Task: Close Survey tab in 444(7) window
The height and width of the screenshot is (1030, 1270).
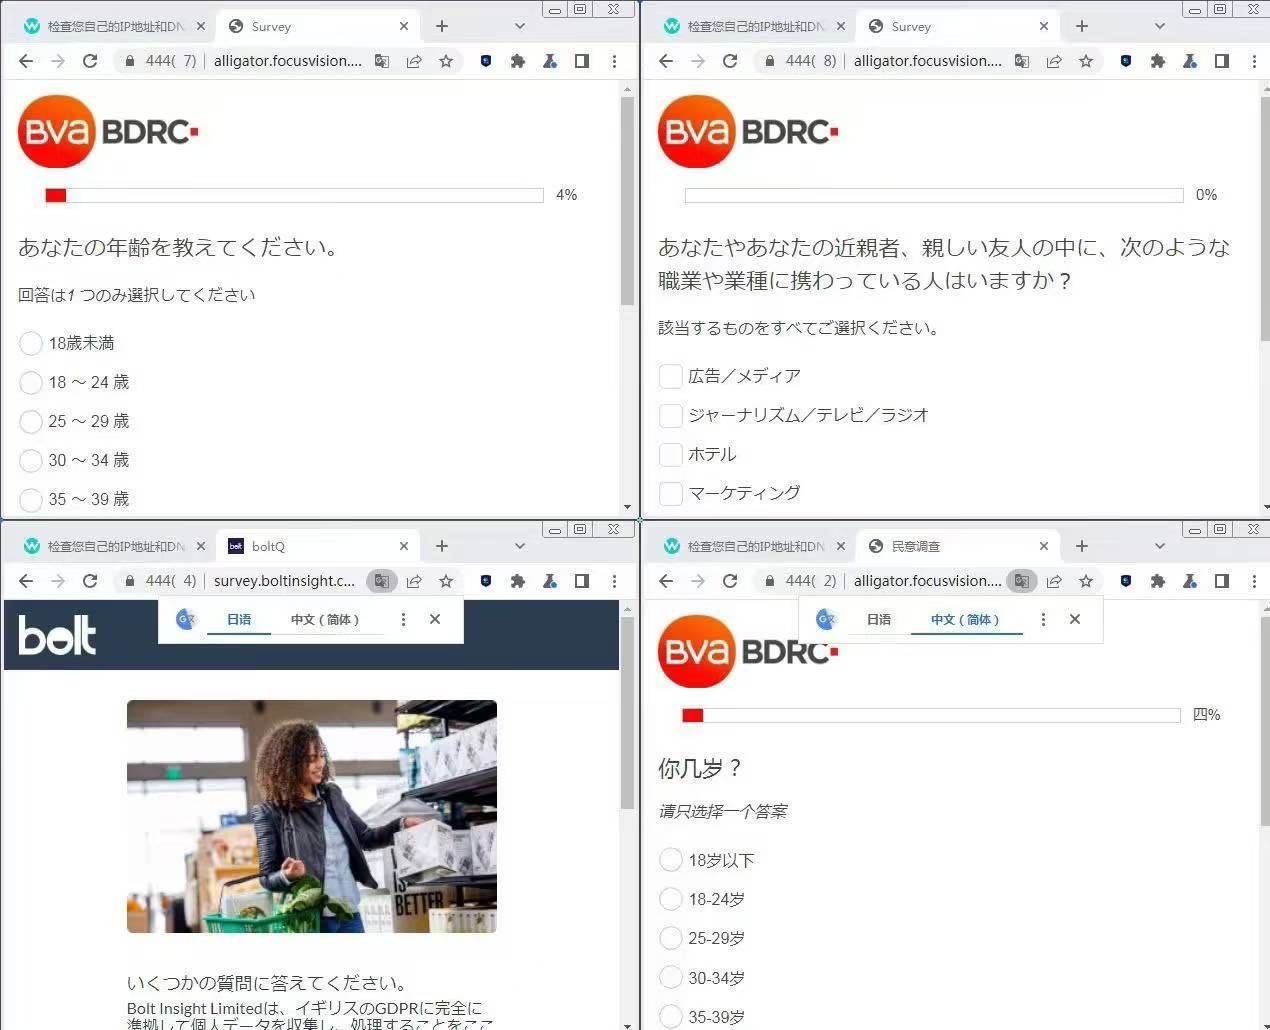Action: [404, 26]
